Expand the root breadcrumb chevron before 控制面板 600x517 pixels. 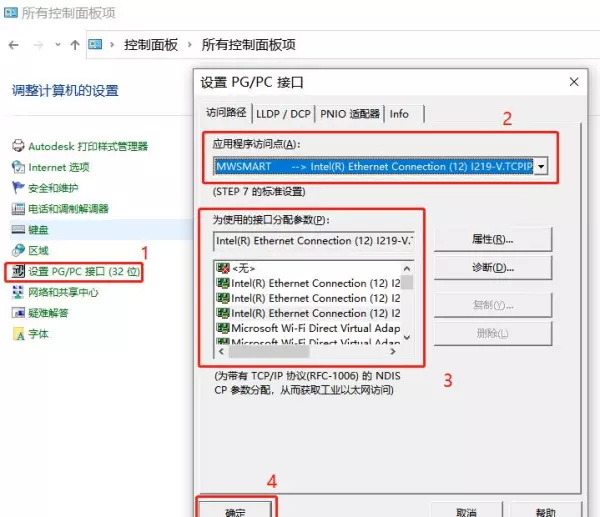coord(112,45)
